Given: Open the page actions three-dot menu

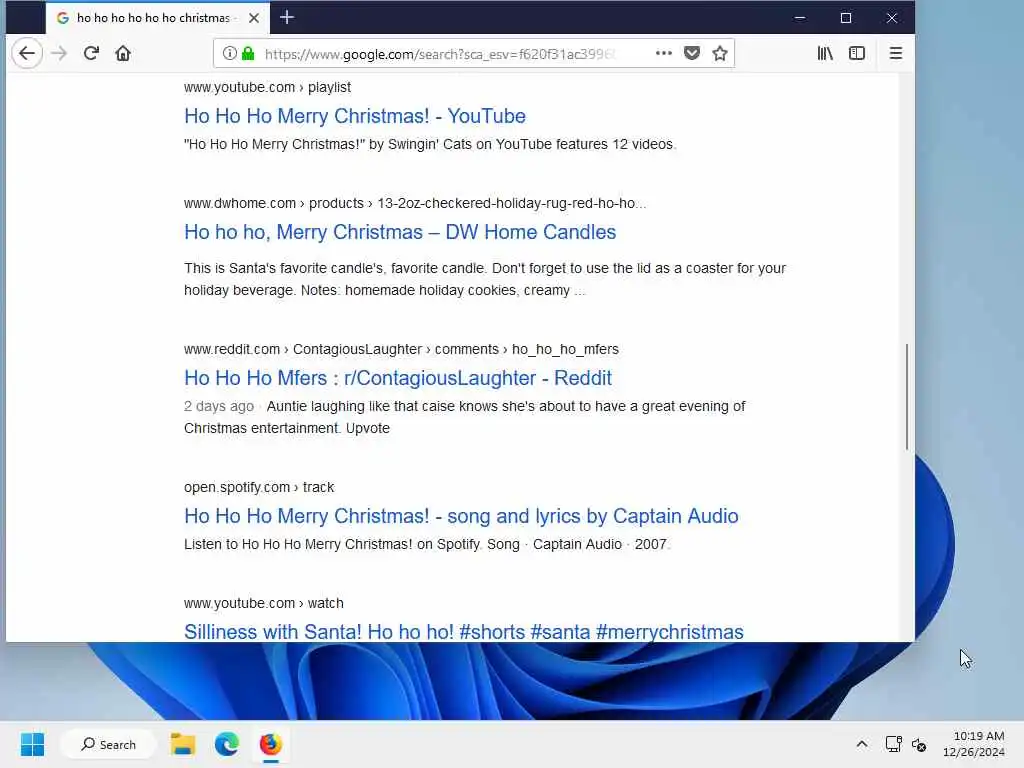Looking at the screenshot, I should click(x=664, y=54).
